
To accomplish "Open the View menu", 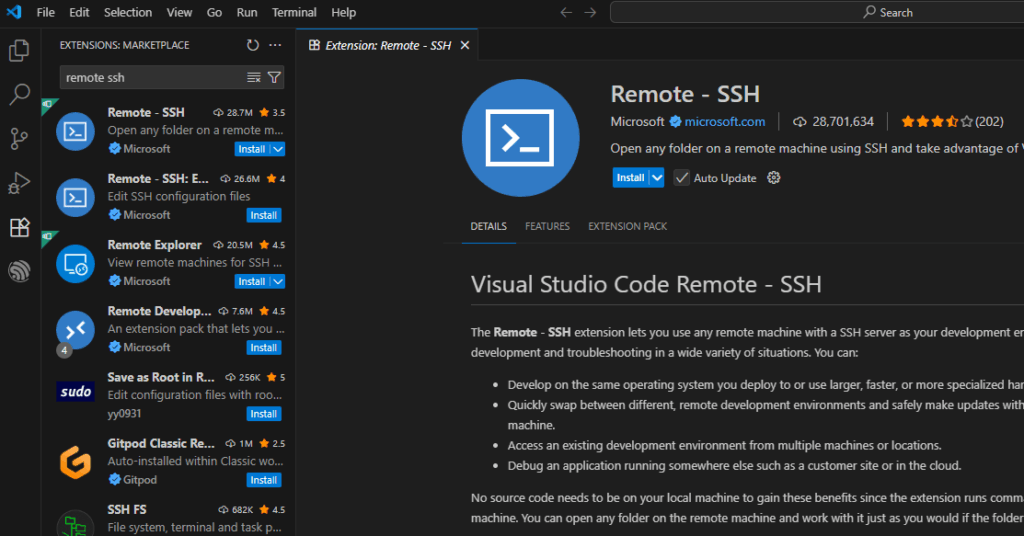I will (x=179, y=12).
